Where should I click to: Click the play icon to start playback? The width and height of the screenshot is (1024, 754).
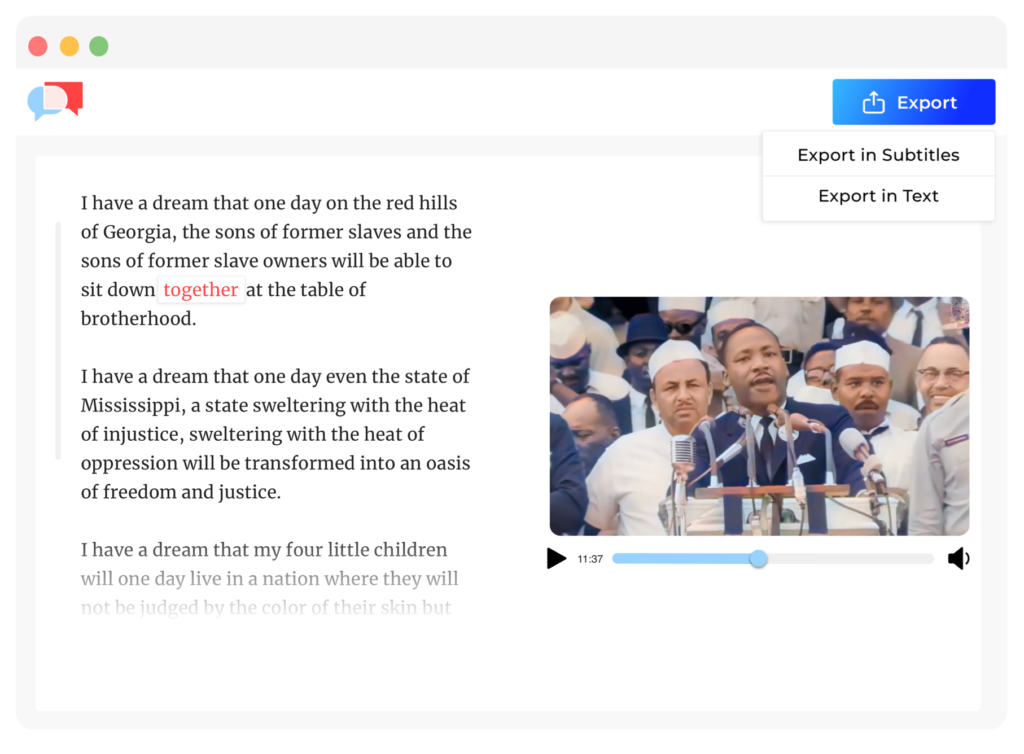[x=556, y=559]
